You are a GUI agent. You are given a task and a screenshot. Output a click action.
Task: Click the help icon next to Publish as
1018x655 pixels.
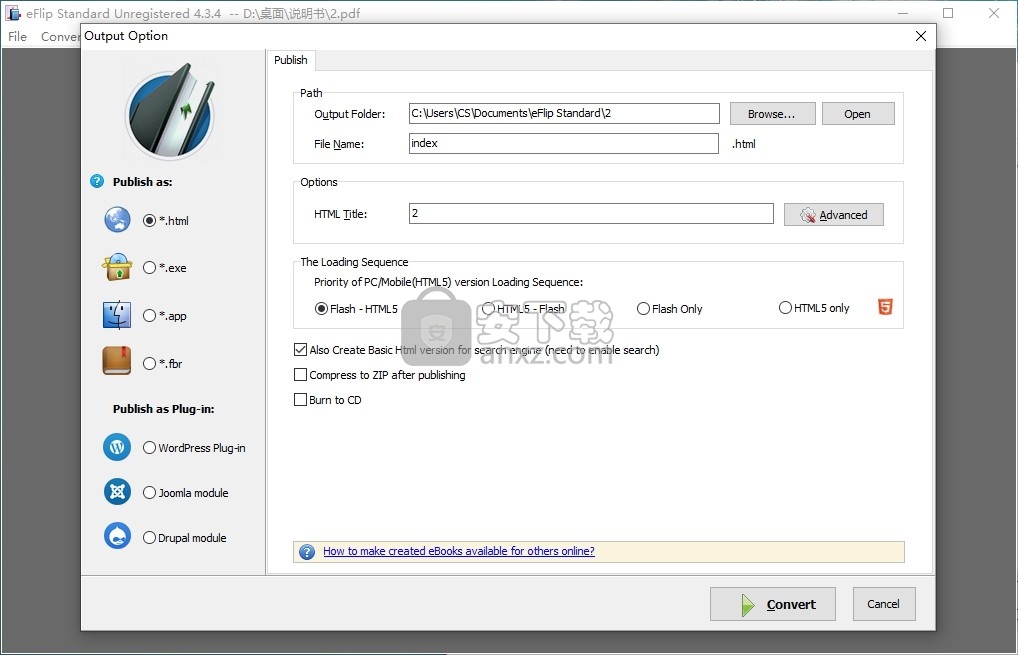97,181
